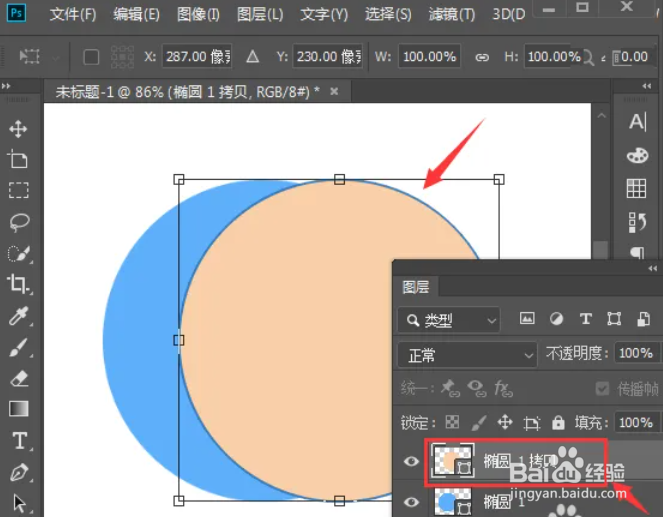663x517 pixels.
Task: Select the Lasso tool
Action: [19, 222]
